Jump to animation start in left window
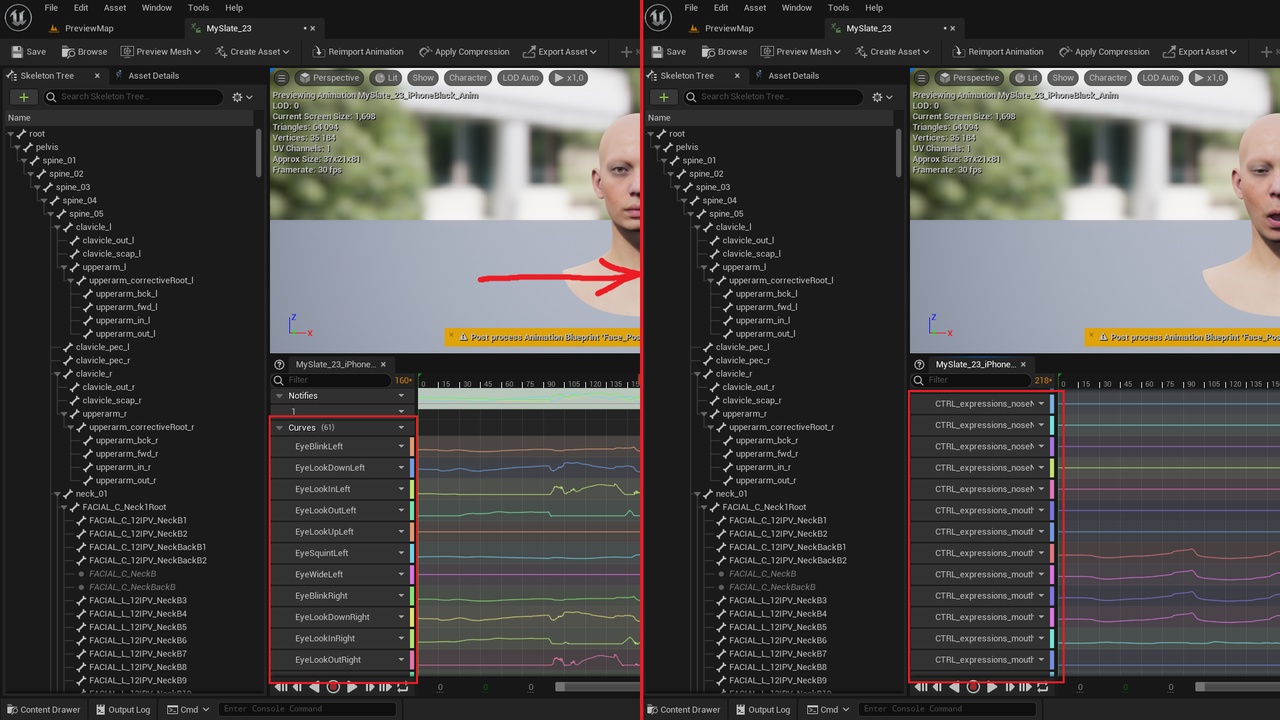1280x720 pixels. coord(281,687)
